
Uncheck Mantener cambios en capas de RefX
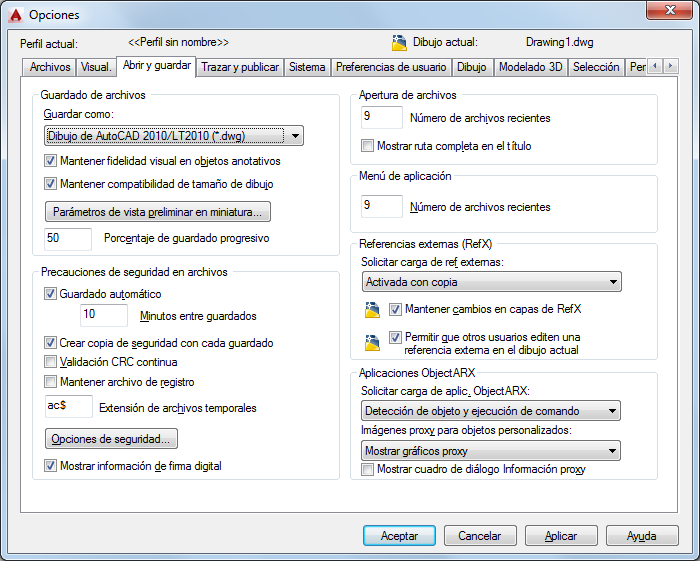[395, 309]
